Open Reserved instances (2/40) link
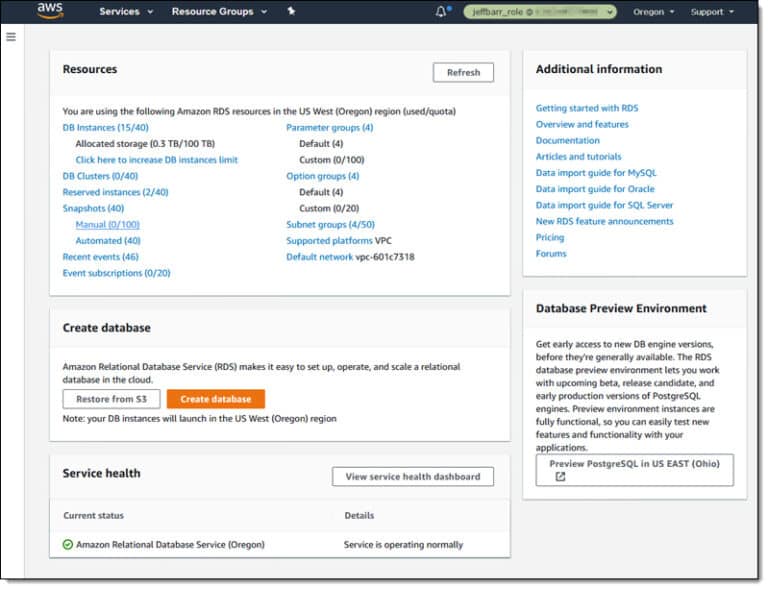Screen dimensions: 768x589 point(115,192)
